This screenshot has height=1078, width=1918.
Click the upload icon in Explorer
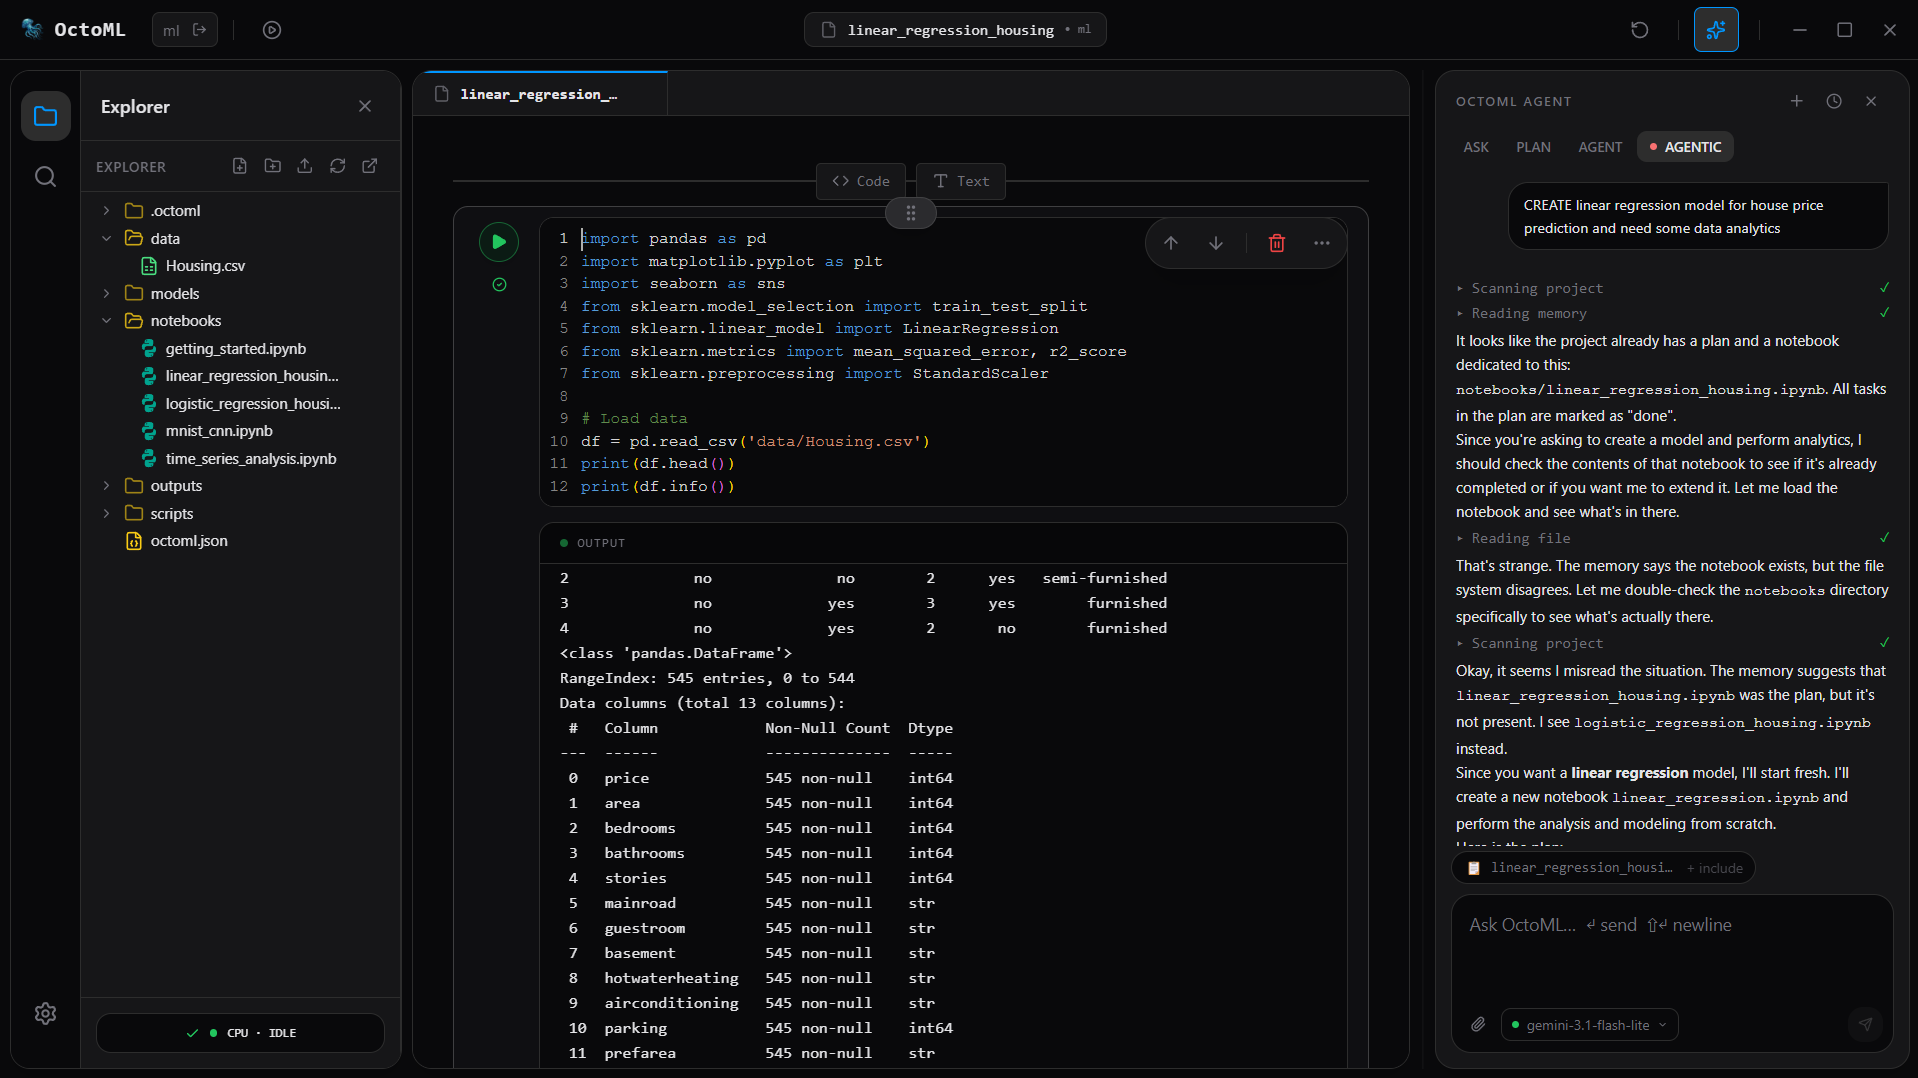coord(305,166)
